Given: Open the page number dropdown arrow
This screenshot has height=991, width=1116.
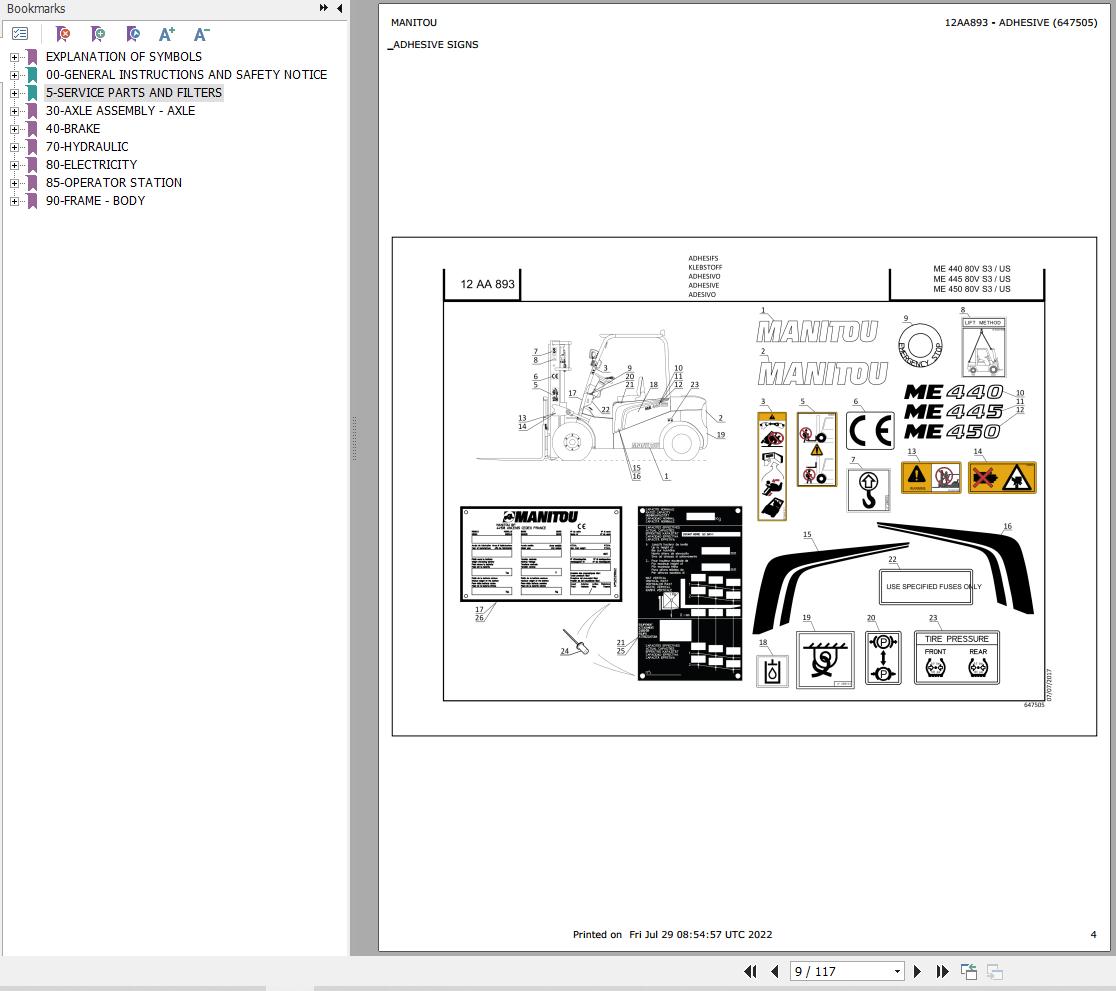Looking at the screenshot, I should [x=897, y=972].
